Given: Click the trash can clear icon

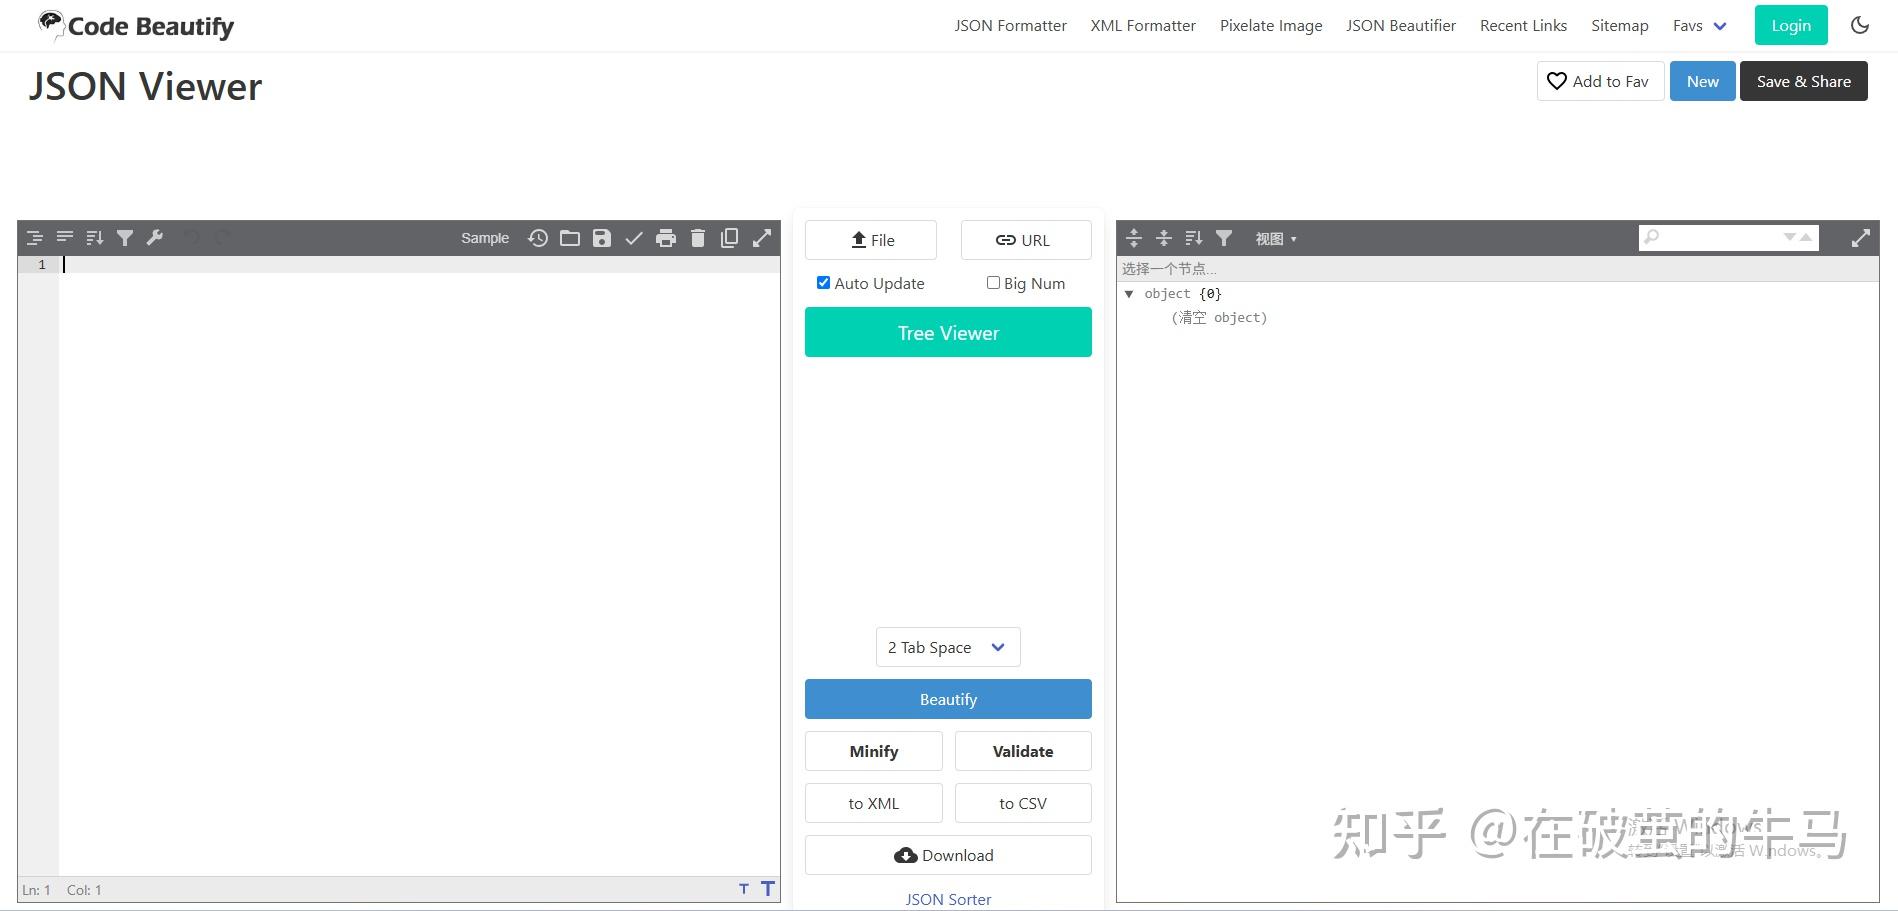Looking at the screenshot, I should pyautogui.click(x=698, y=238).
